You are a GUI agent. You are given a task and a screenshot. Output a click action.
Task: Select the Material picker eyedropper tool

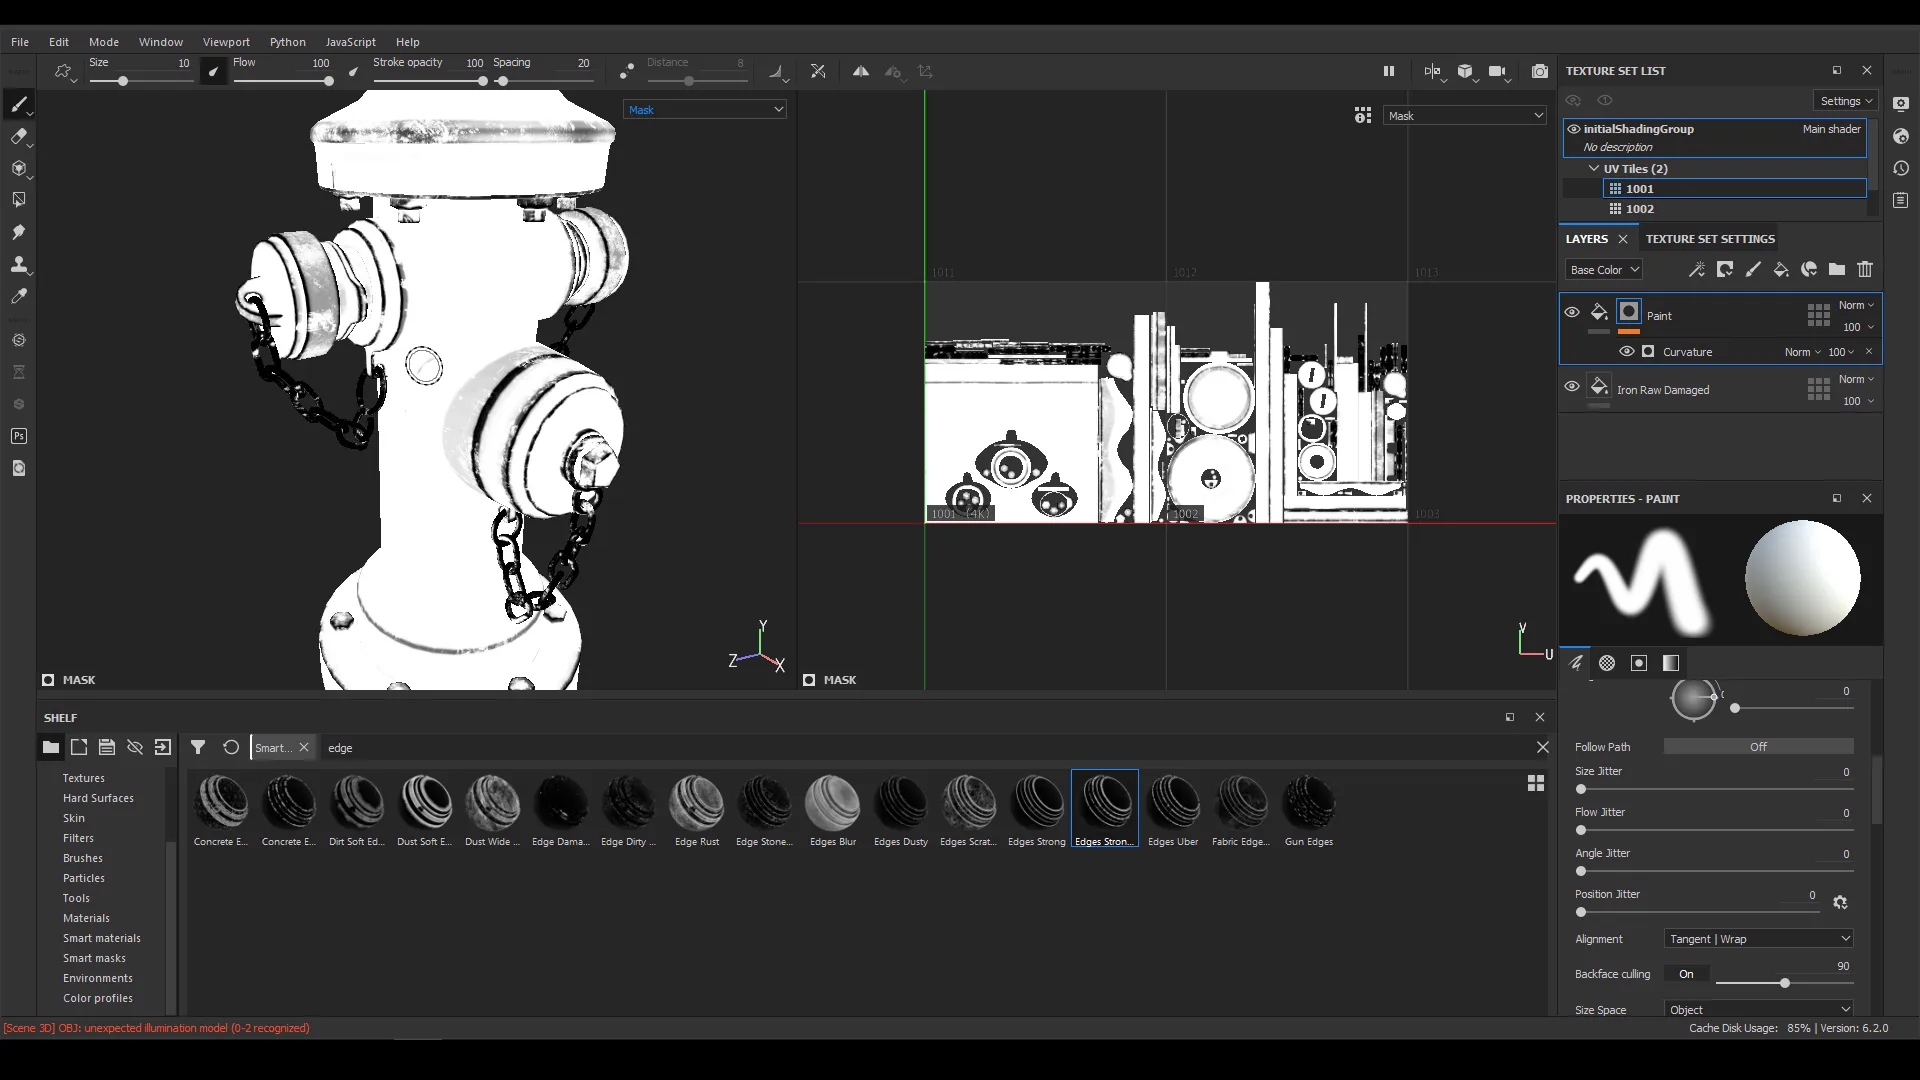coord(19,297)
